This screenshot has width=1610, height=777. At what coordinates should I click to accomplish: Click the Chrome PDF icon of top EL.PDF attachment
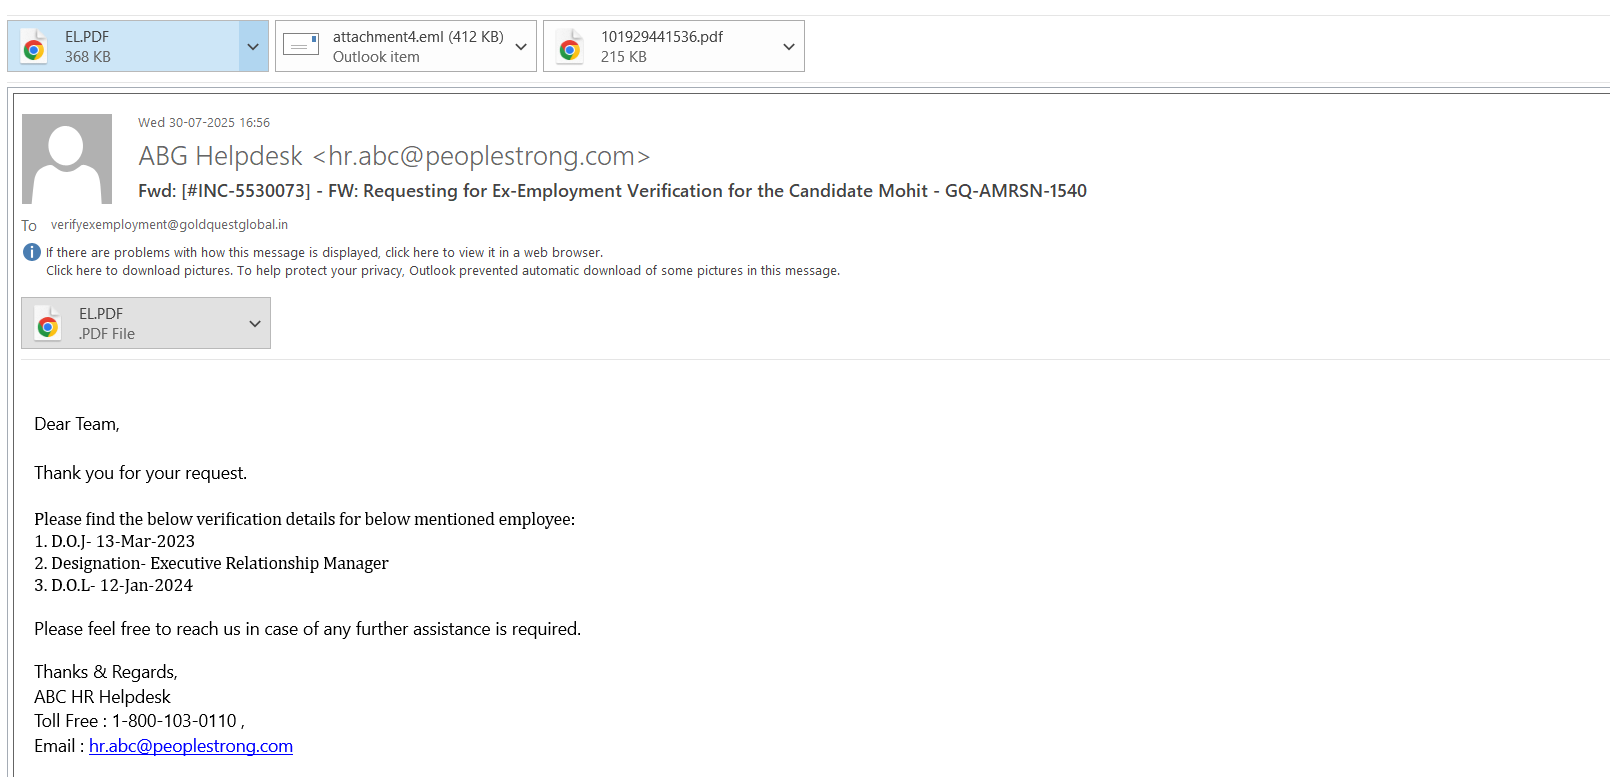pos(35,47)
